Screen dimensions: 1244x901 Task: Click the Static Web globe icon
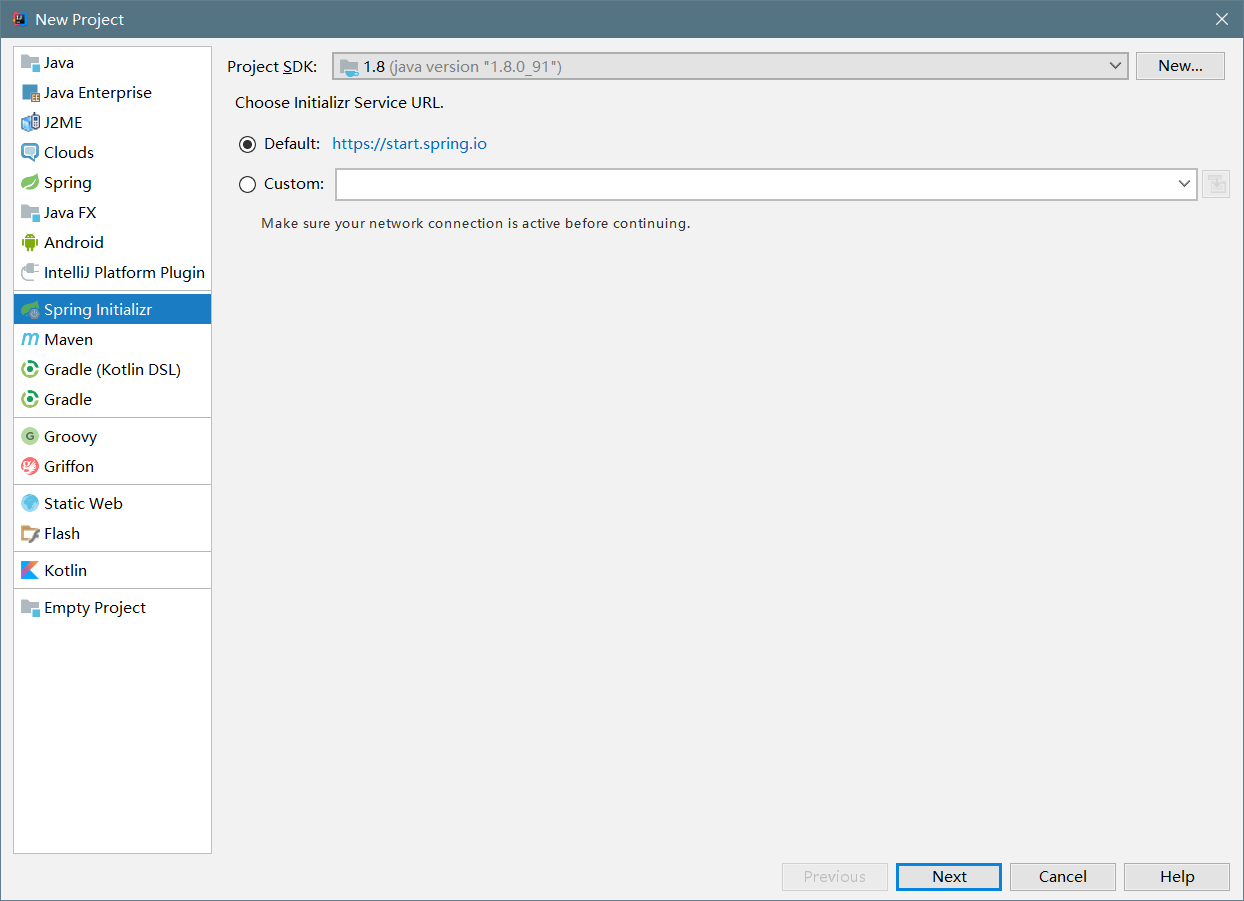(x=30, y=504)
